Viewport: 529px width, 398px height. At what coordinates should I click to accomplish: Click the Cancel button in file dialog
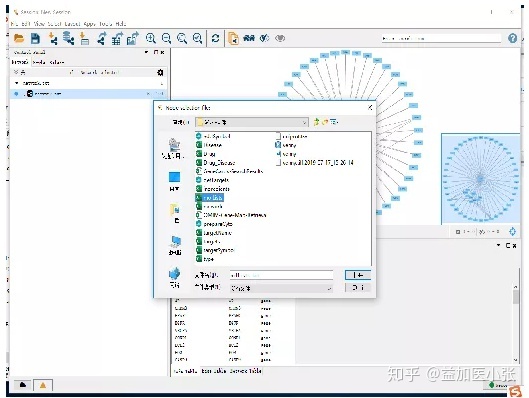pos(358,288)
